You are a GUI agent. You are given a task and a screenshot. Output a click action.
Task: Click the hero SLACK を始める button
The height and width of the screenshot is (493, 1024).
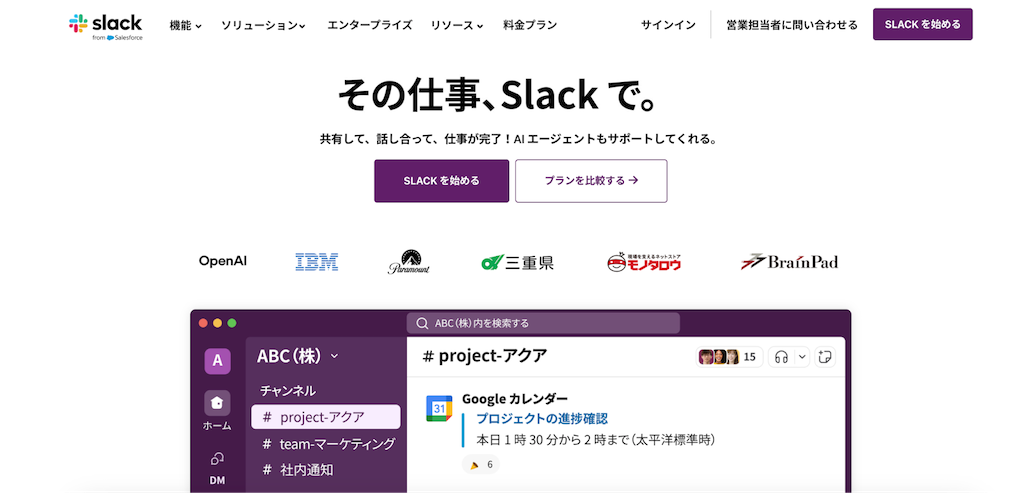(x=441, y=181)
